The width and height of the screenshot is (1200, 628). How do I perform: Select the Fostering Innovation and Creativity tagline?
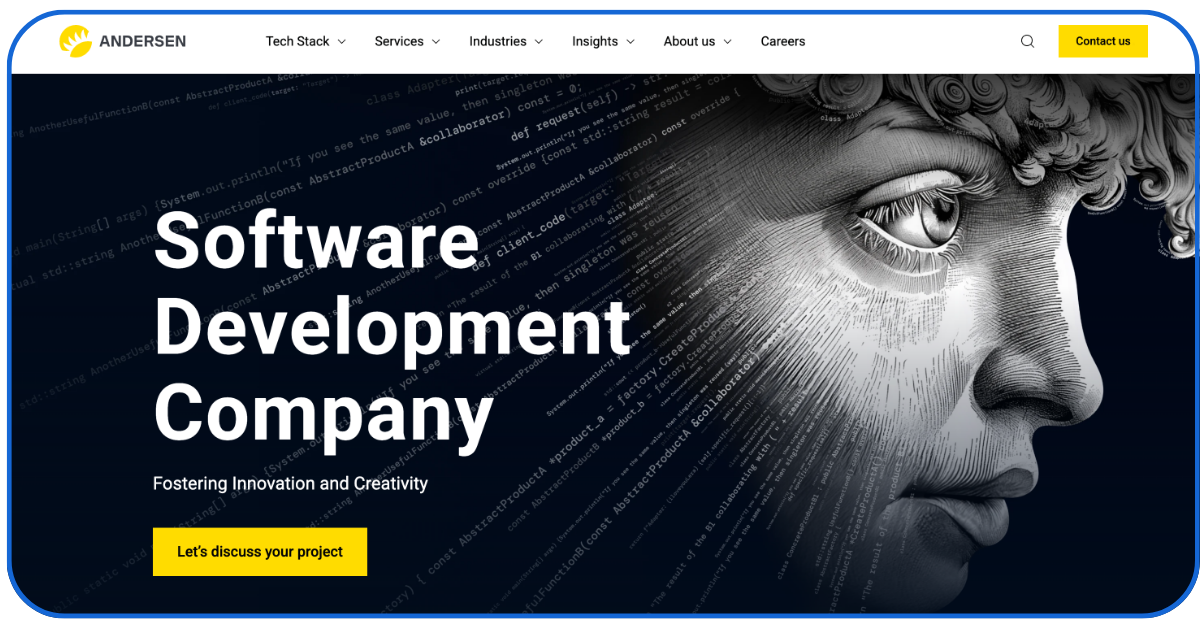click(x=290, y=483)
